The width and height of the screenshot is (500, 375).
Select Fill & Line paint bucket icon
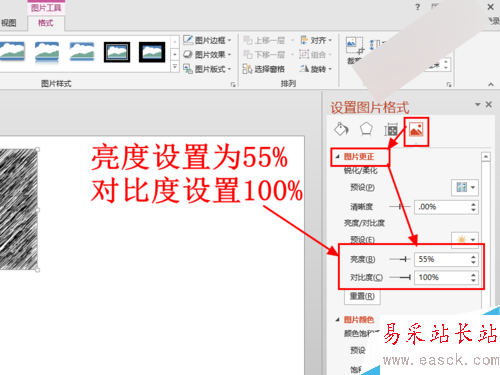(341, 129)
